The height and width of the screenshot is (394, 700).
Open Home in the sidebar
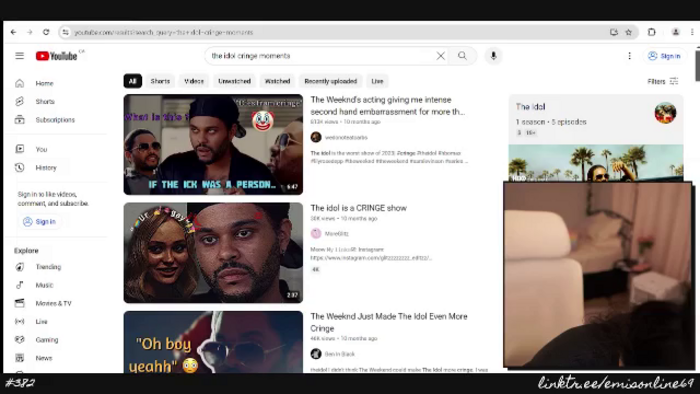[44, 83]
